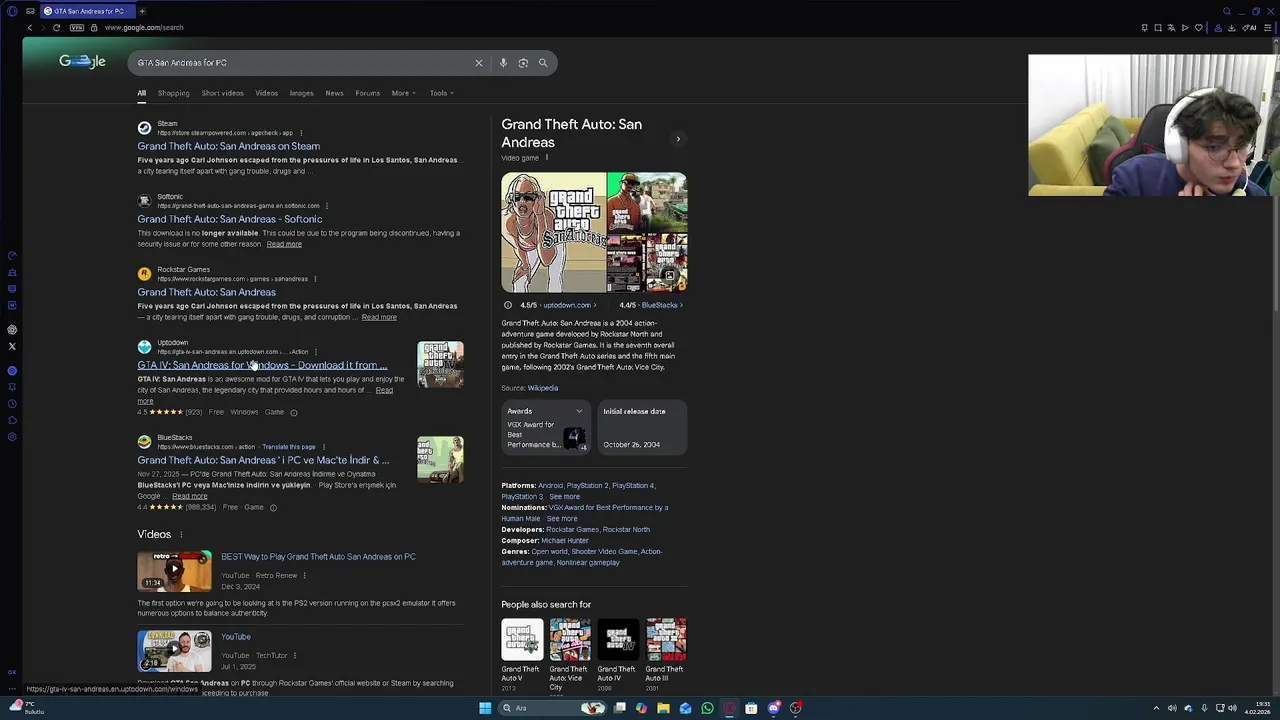Open a new browser tab
The width and height of the screenshot is (1280, 720).
142,11
